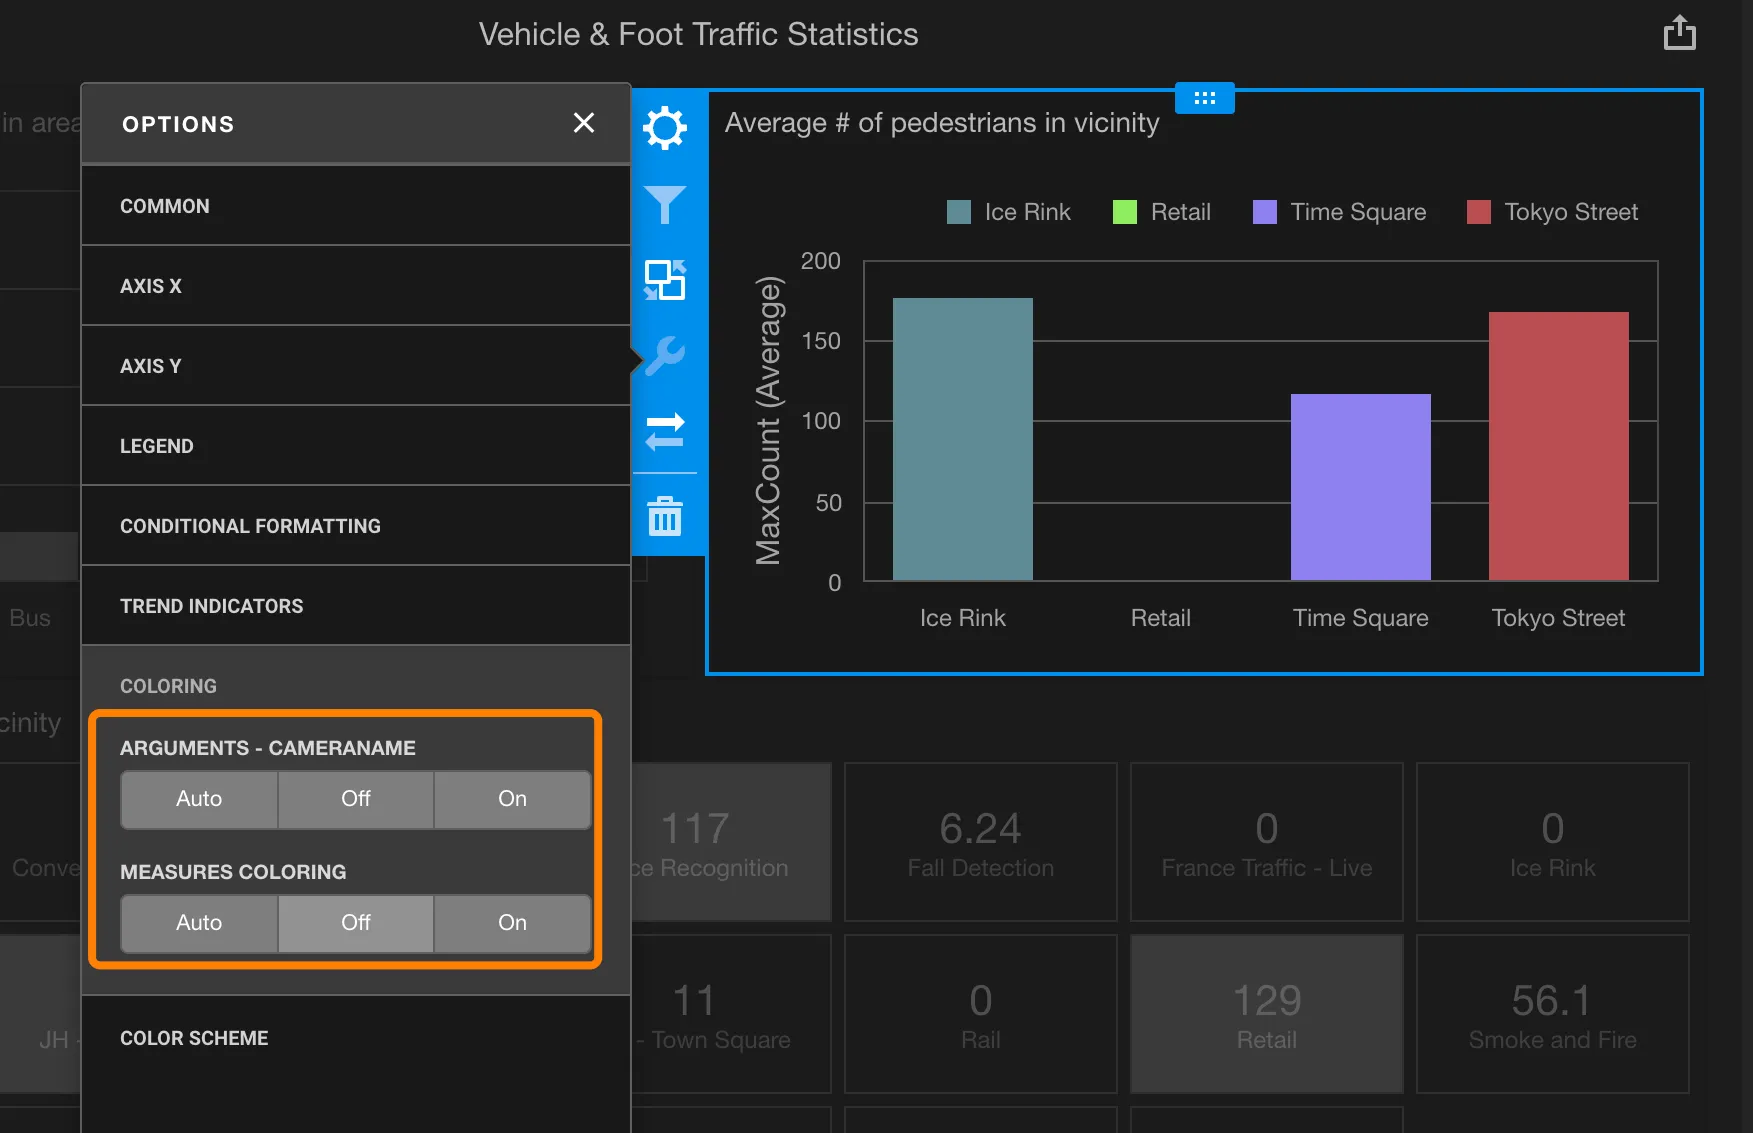This screenshot has height=1133, width=1753.
Task: Select the wrench options icon
Action: click(x=665, y=356)
